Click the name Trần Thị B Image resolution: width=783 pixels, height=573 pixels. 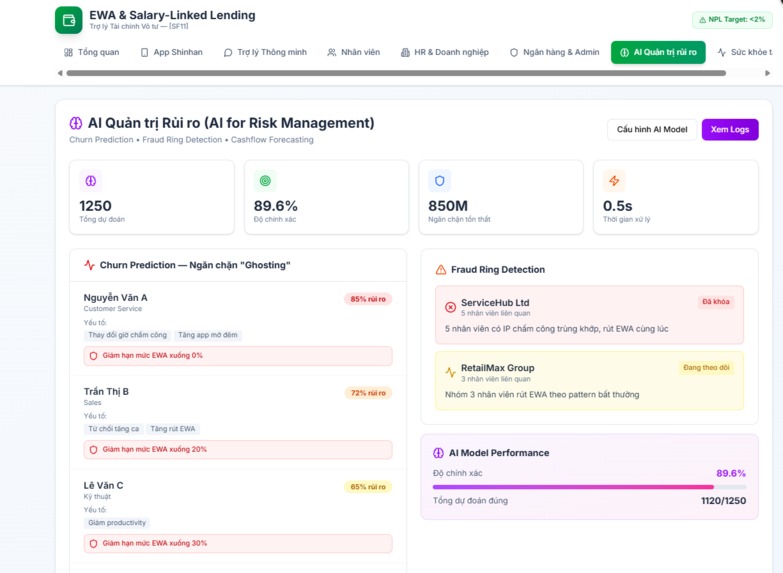point(106,392)
